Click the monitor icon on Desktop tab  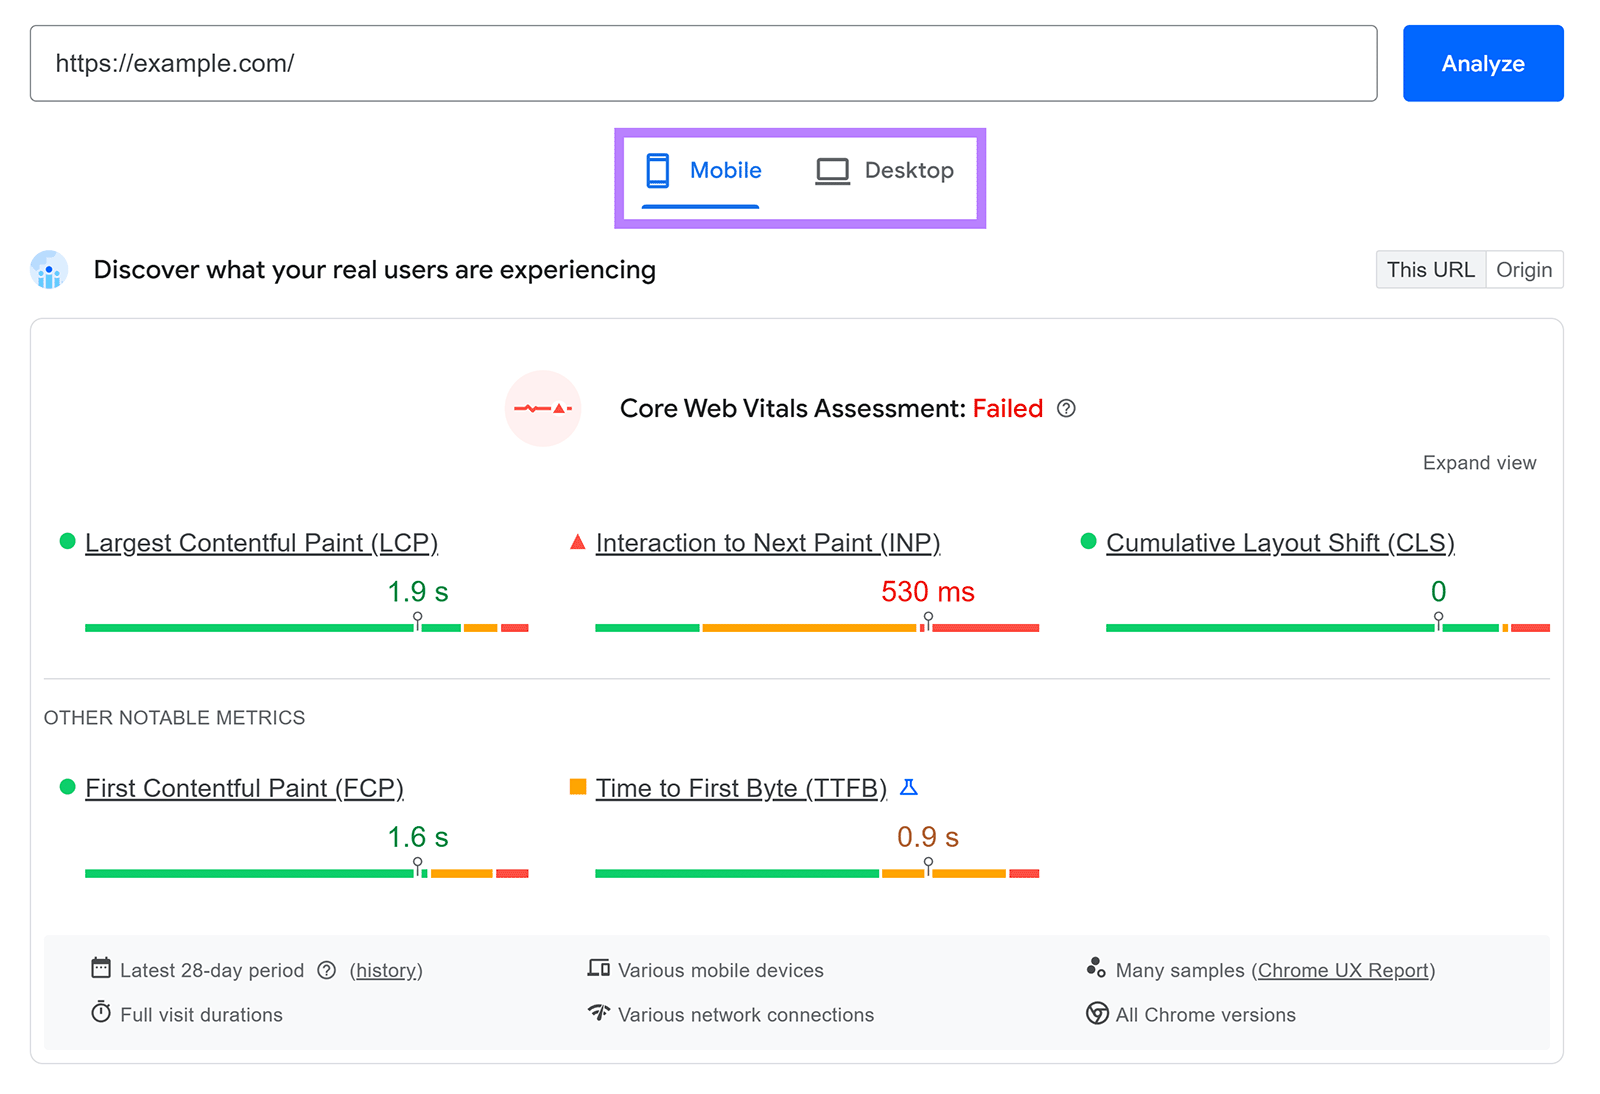(x=831, y=170)
